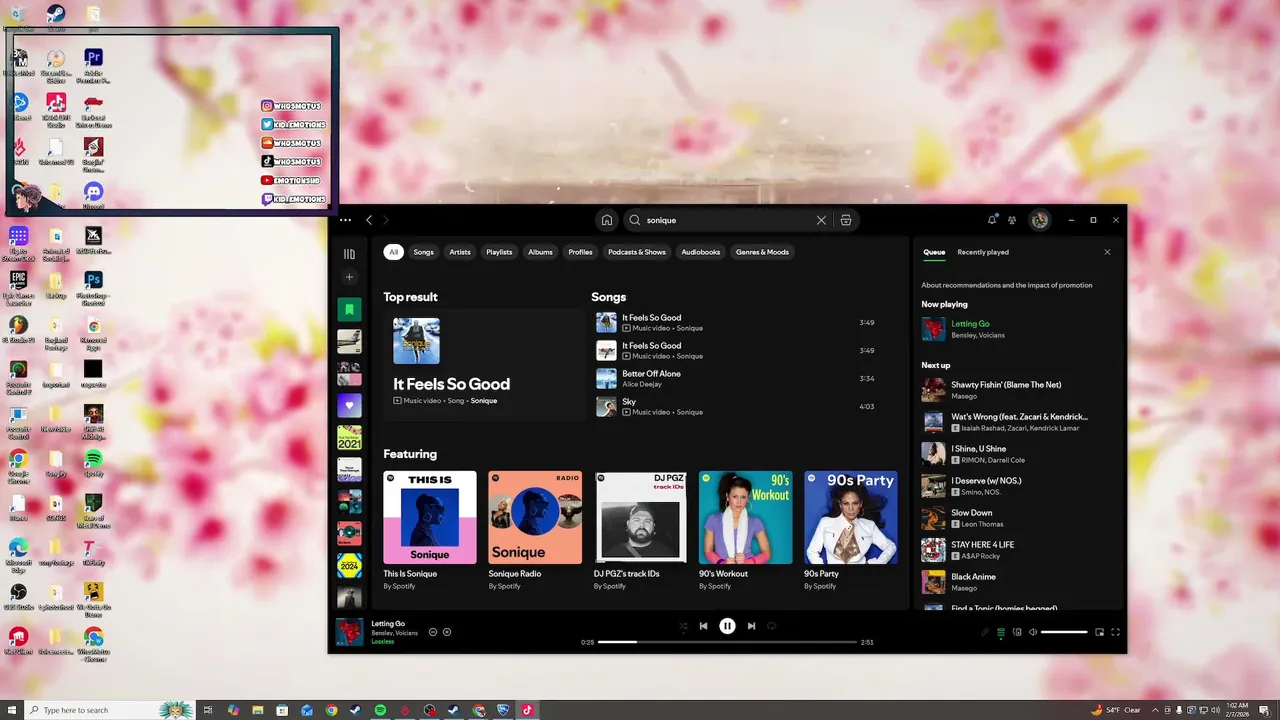Viewport: 1280px width, 720px height.
Task: Open the 90s Party playlist card
Action: 851,531
